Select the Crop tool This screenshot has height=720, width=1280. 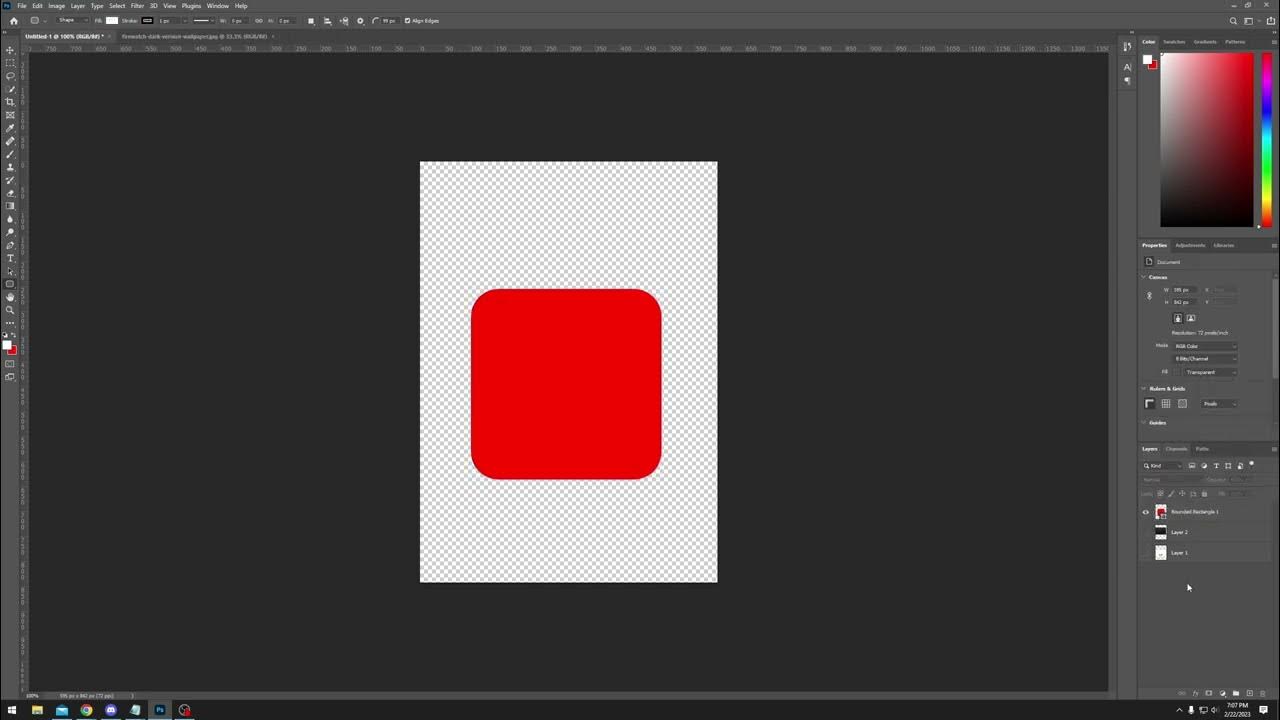click(x=10, y=102)
